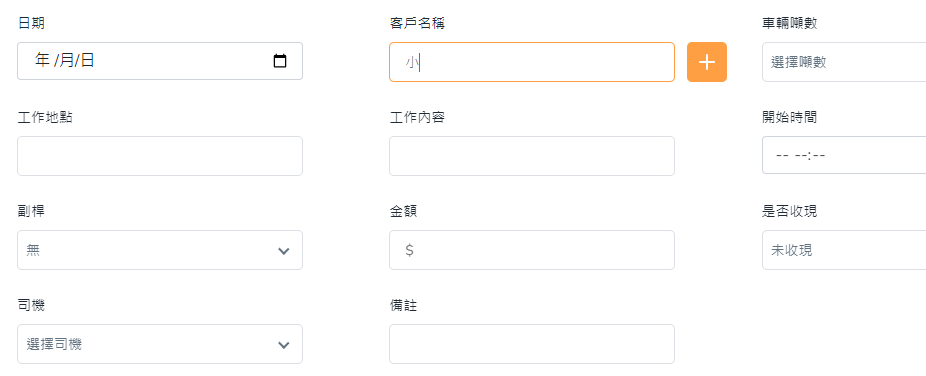Expand the 是否收現 dropdown showing 未收現
This screenshot has width=926, height=376.
[x=844, y=250]
